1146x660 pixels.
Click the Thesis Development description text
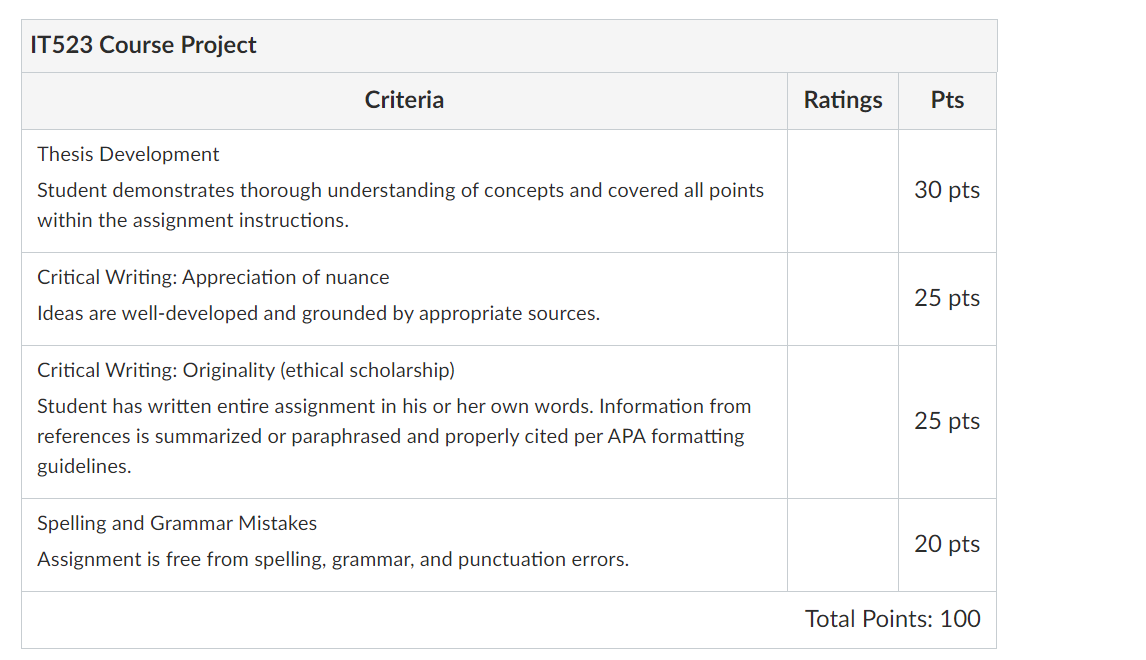coord(401,205)
